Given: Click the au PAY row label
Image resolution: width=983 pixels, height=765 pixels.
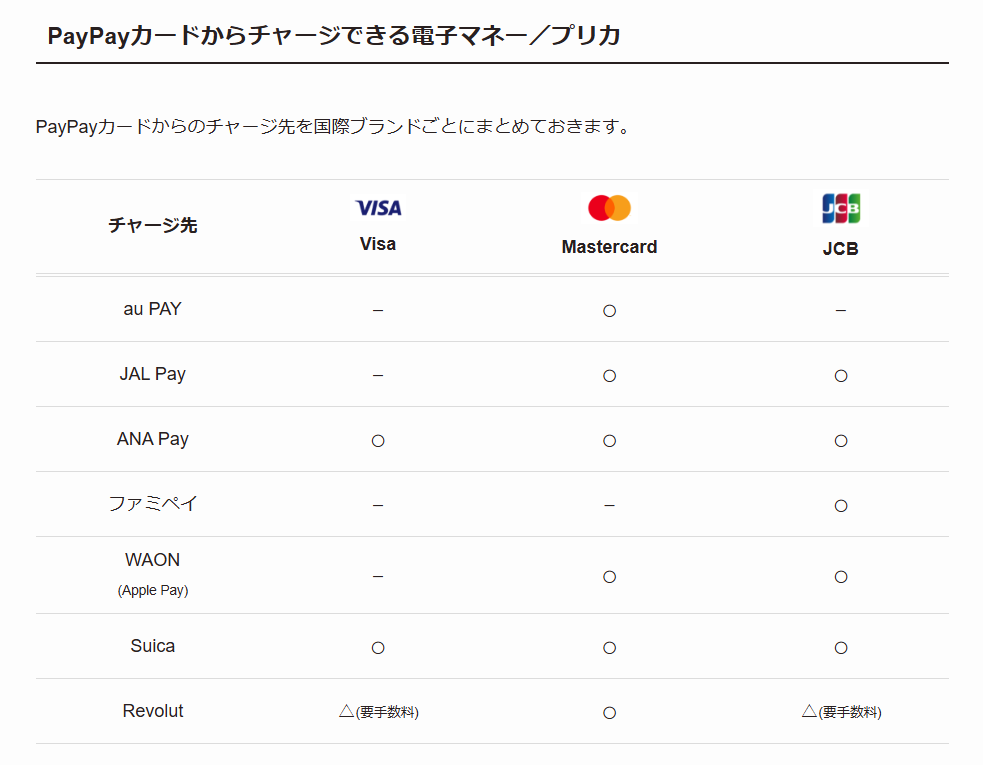Looking at the screenshot, I should (152, 309).
